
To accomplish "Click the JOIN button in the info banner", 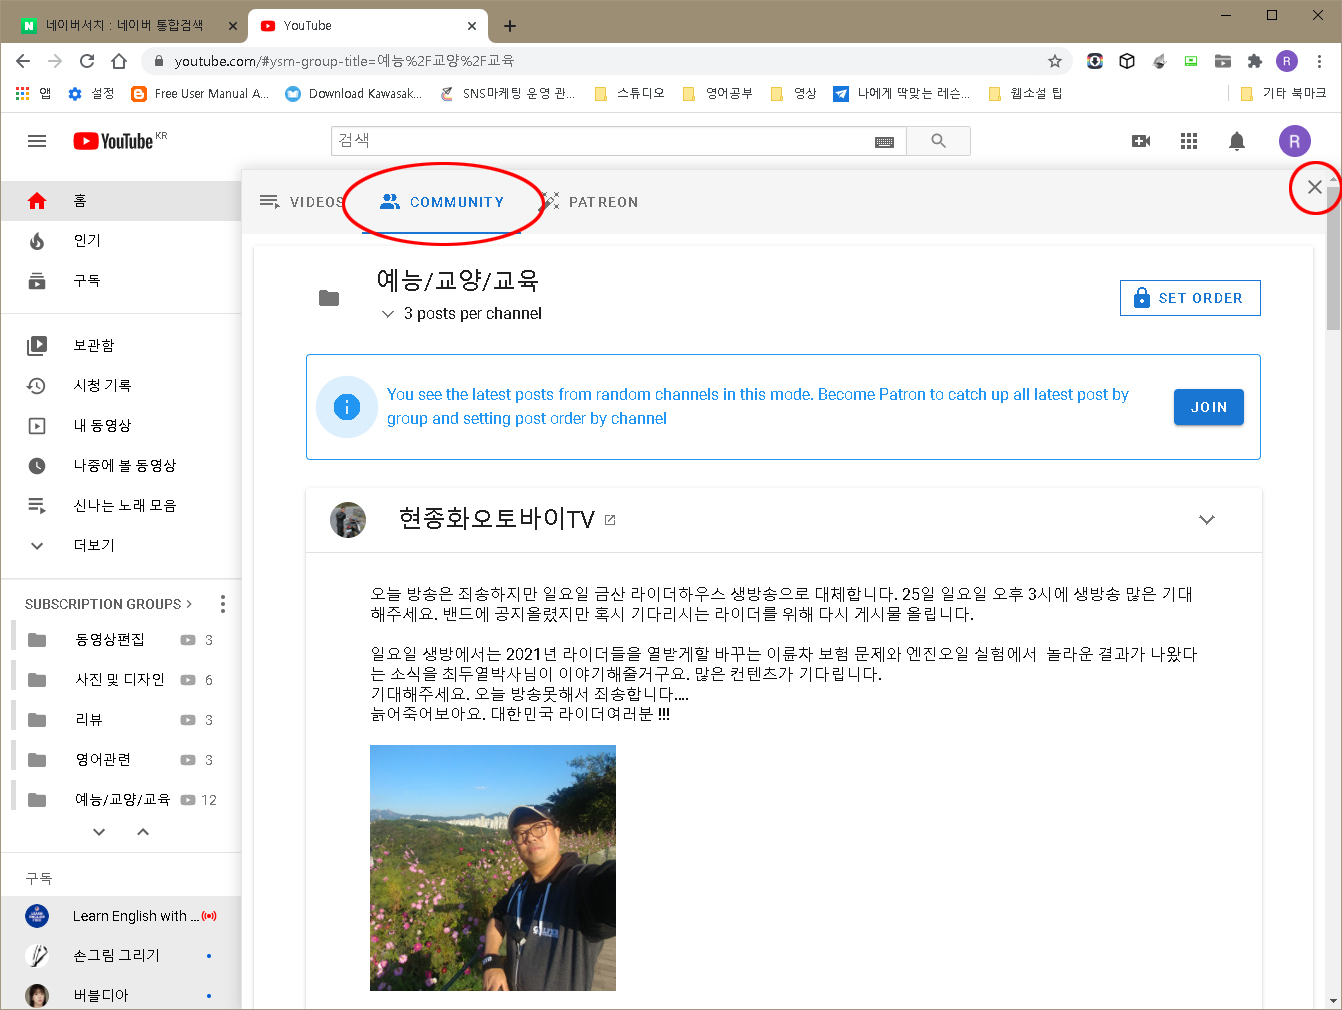I will point(1208,407).
